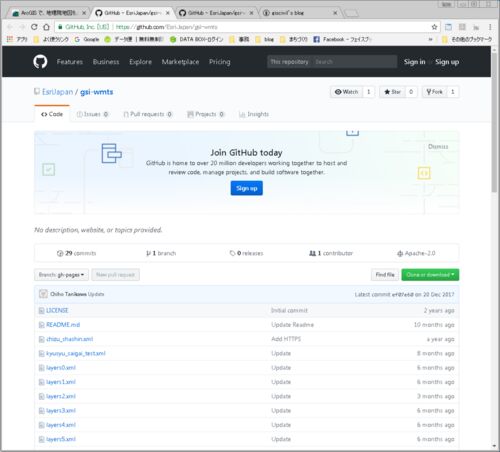Screen dimensions: 500x452
Task: Close the aiscnrl's blog tab
Action: (x=335, y=13)
